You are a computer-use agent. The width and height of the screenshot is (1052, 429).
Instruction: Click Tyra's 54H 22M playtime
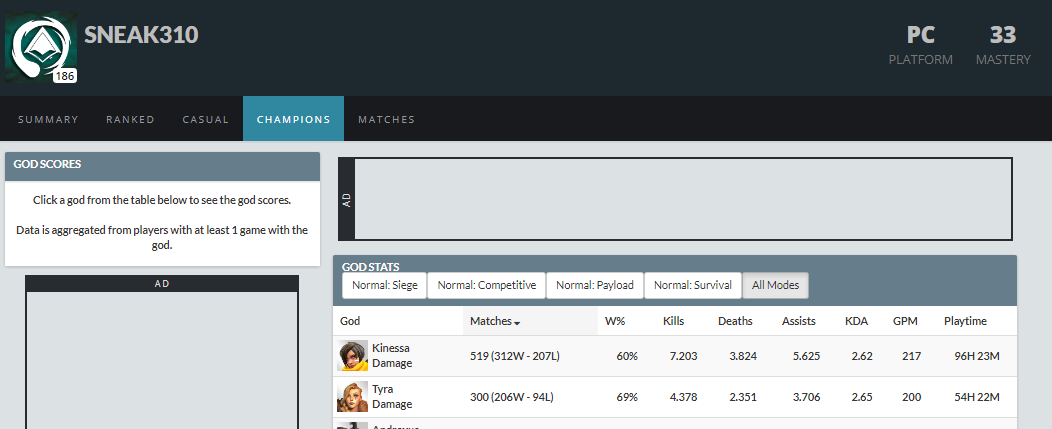[x=977, y=397]
